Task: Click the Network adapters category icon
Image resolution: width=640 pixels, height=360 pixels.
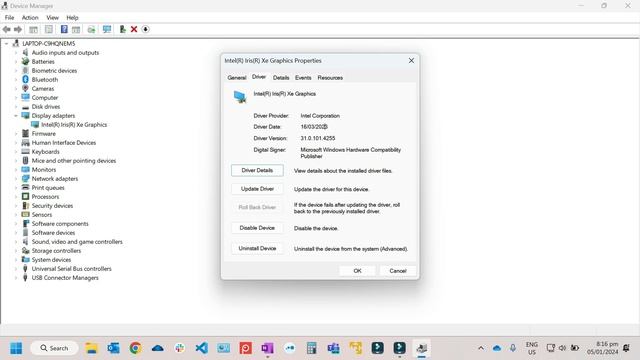Action: (x=25, y=178)
